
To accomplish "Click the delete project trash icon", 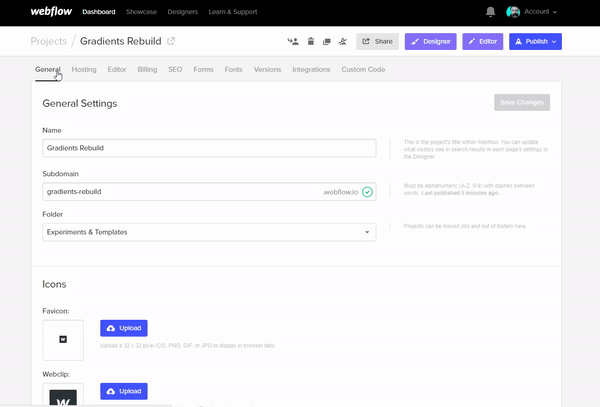I will (311, 41).
